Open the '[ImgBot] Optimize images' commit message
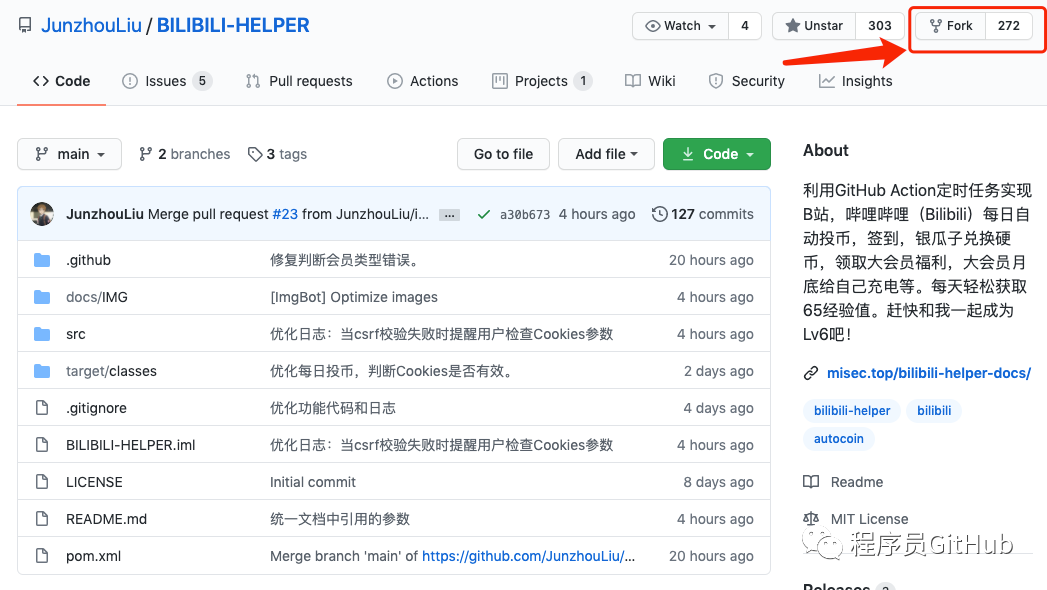The width and height of the screenshot is (1047, 590). (354, 297)
